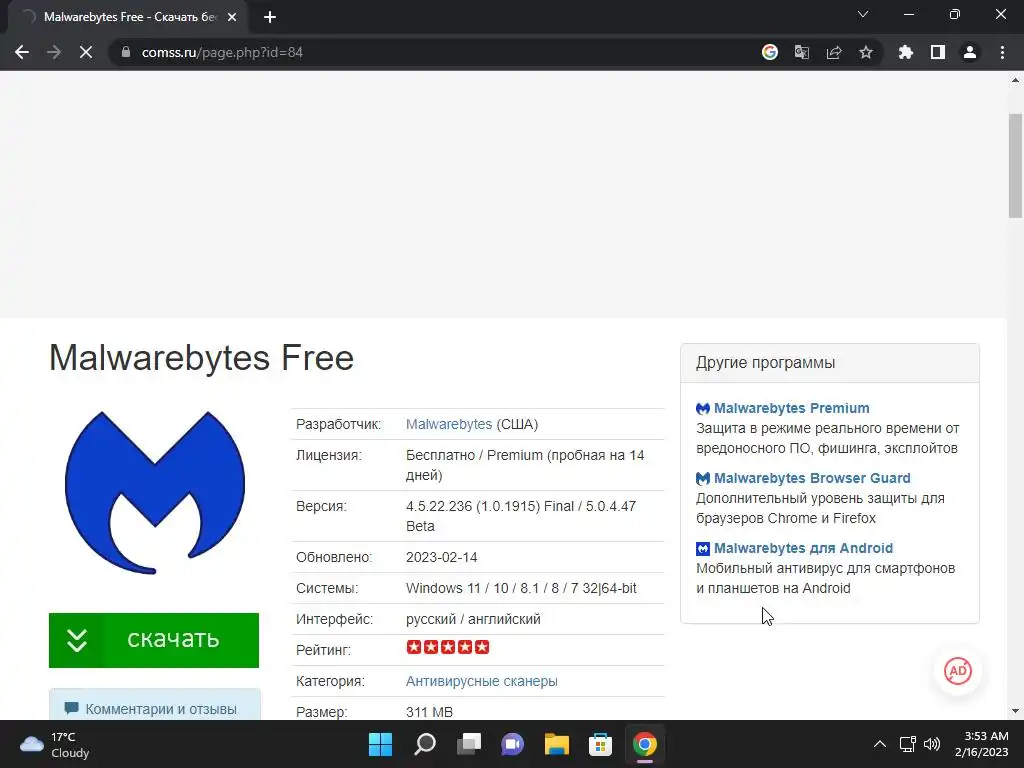The height and width of the screenshot is (768, 1024).
Task: Click the padlock site info icon
Action: pos(126,52)
